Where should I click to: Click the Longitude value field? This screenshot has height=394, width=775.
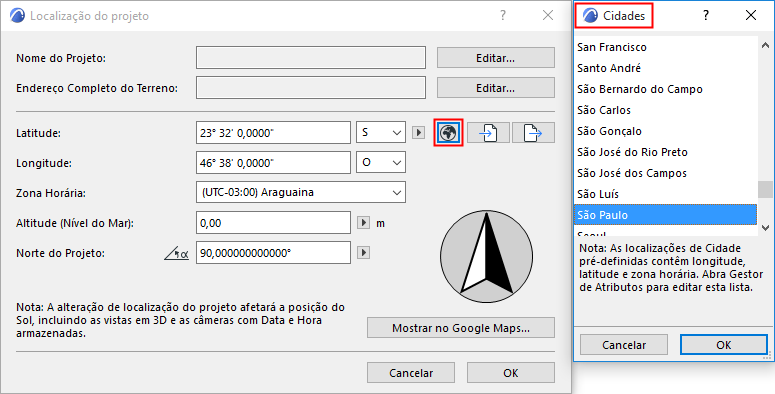pos(273,163)
